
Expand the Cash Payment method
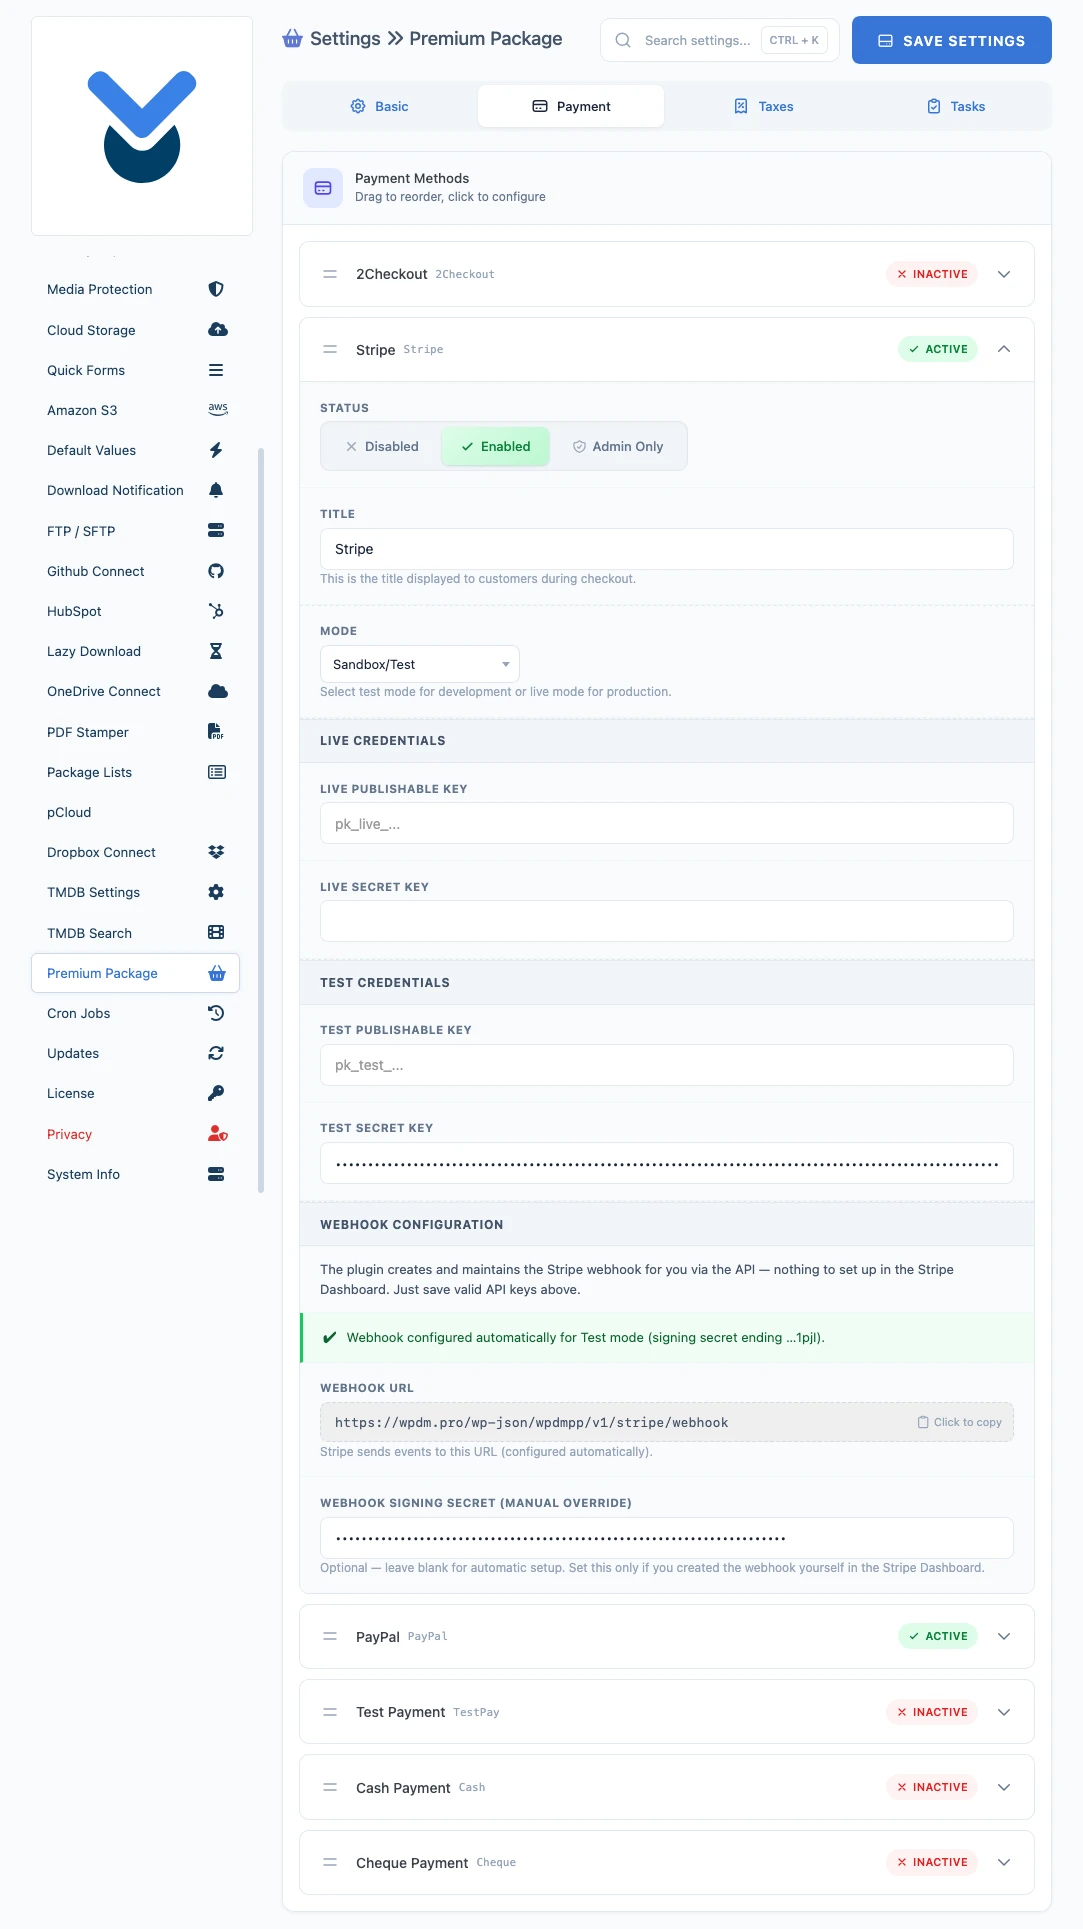(1004, 1787)
